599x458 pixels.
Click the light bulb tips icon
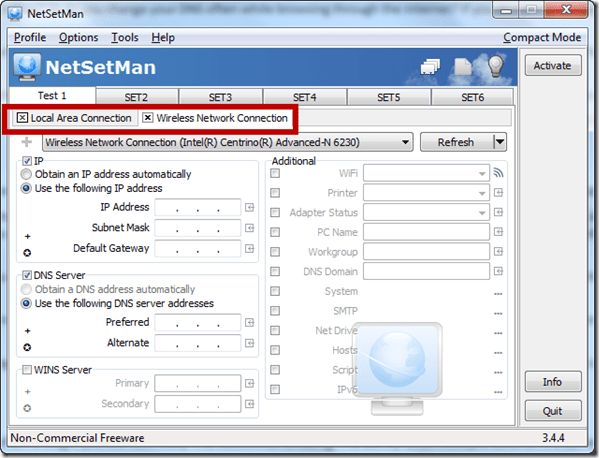495,66
